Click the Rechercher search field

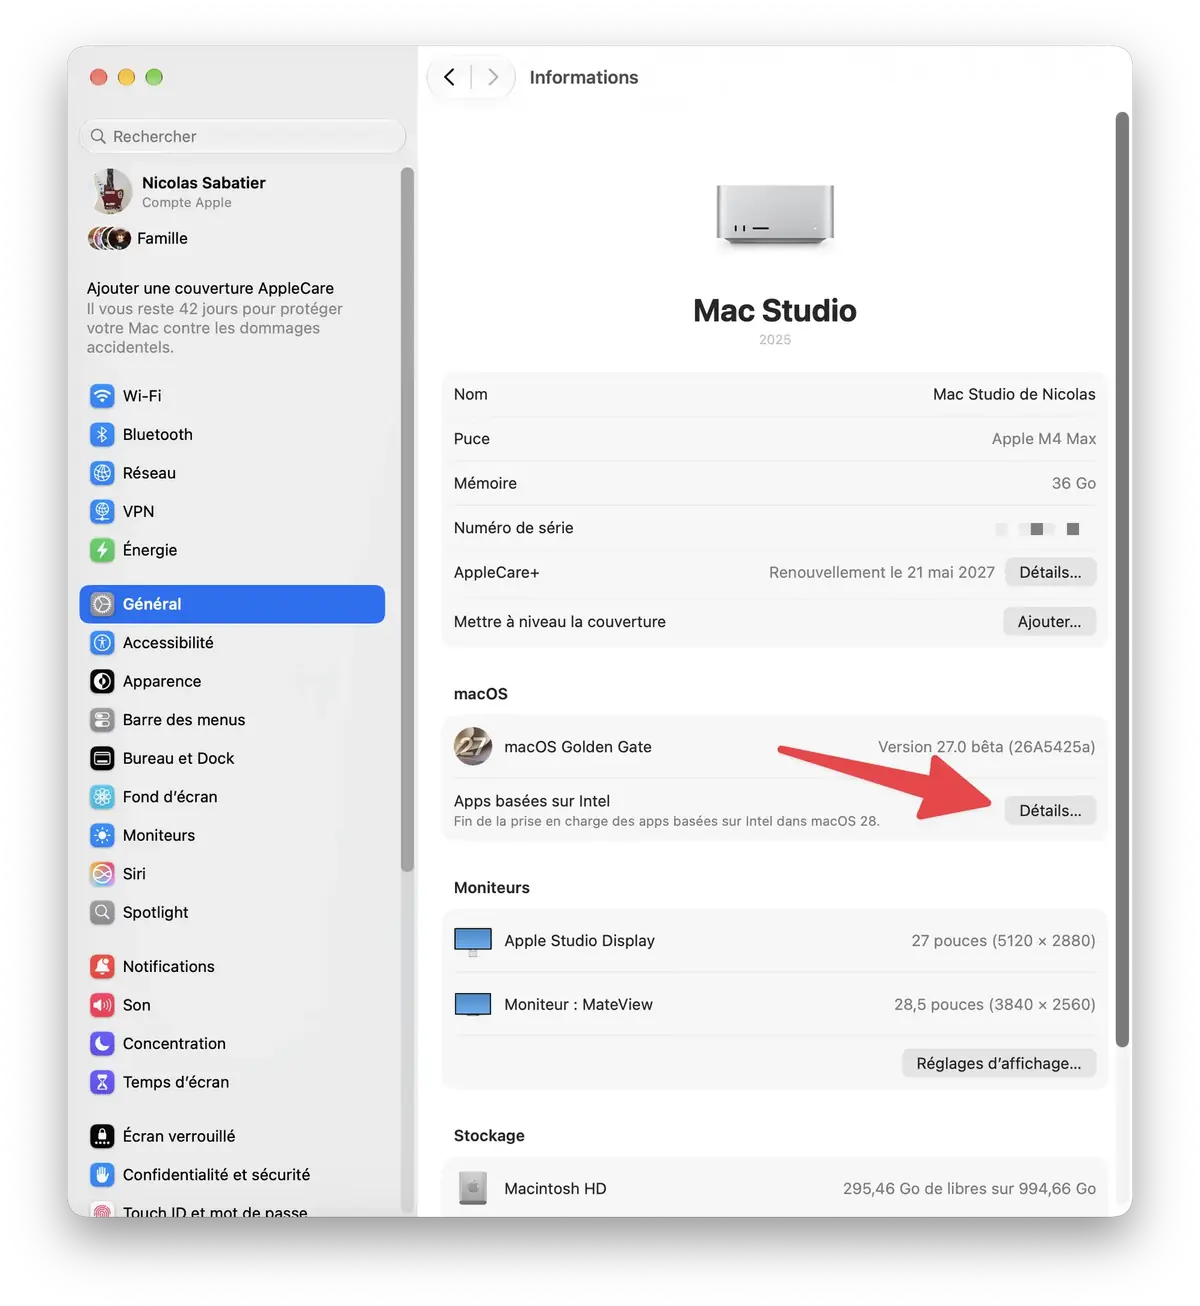[242, 136]
